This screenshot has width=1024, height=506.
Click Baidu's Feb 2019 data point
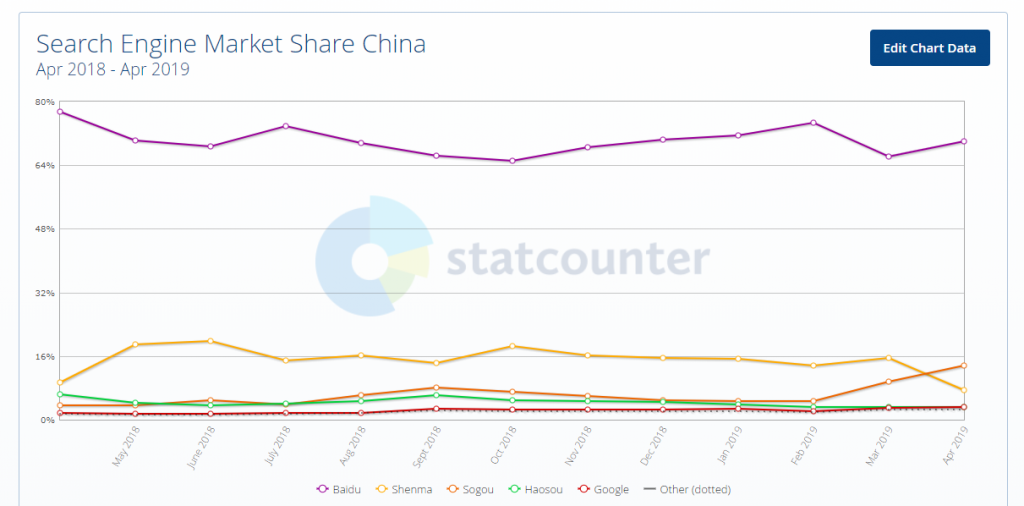813,123
